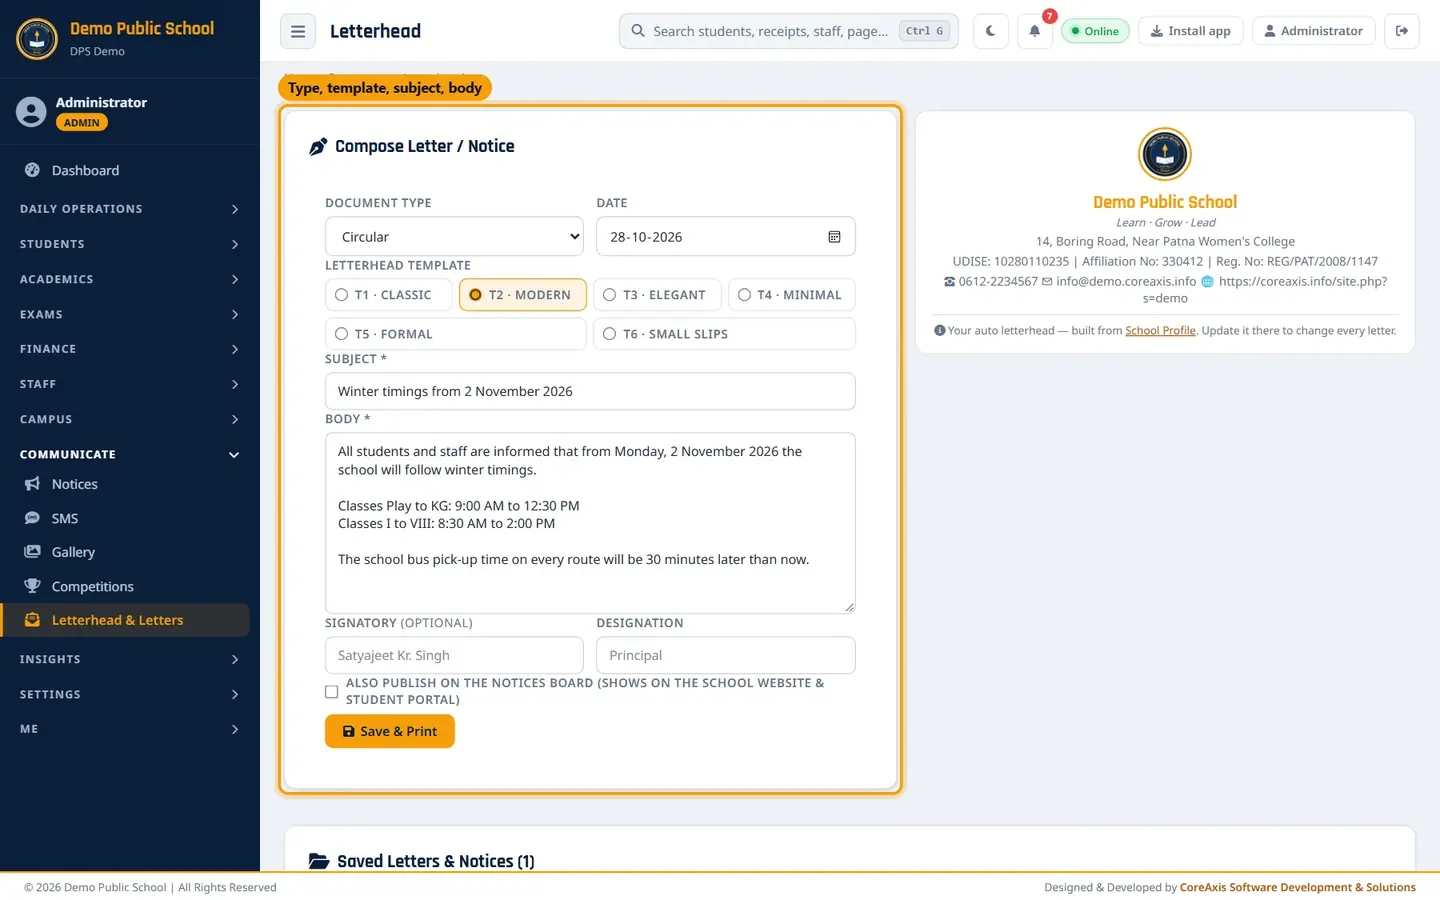Focus the Subject input field
1440x900 pixels.
tap(590, 391)
